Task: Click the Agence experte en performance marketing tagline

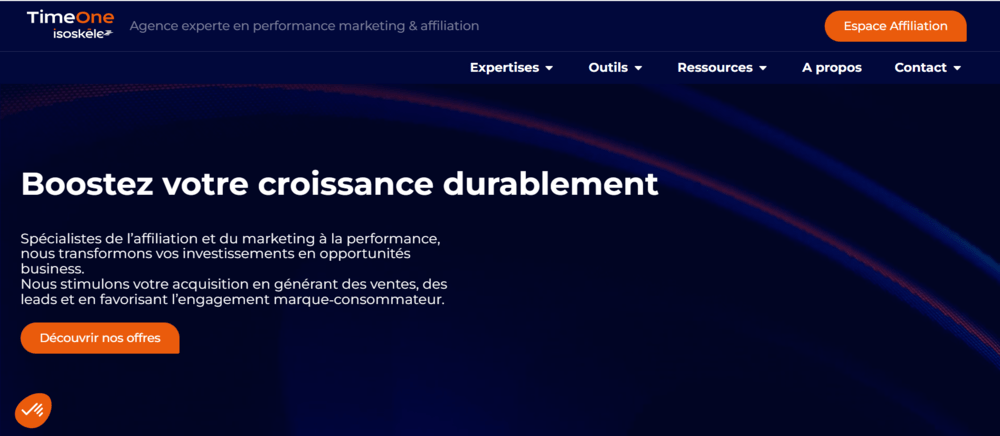Action: (x=304, y=26)
